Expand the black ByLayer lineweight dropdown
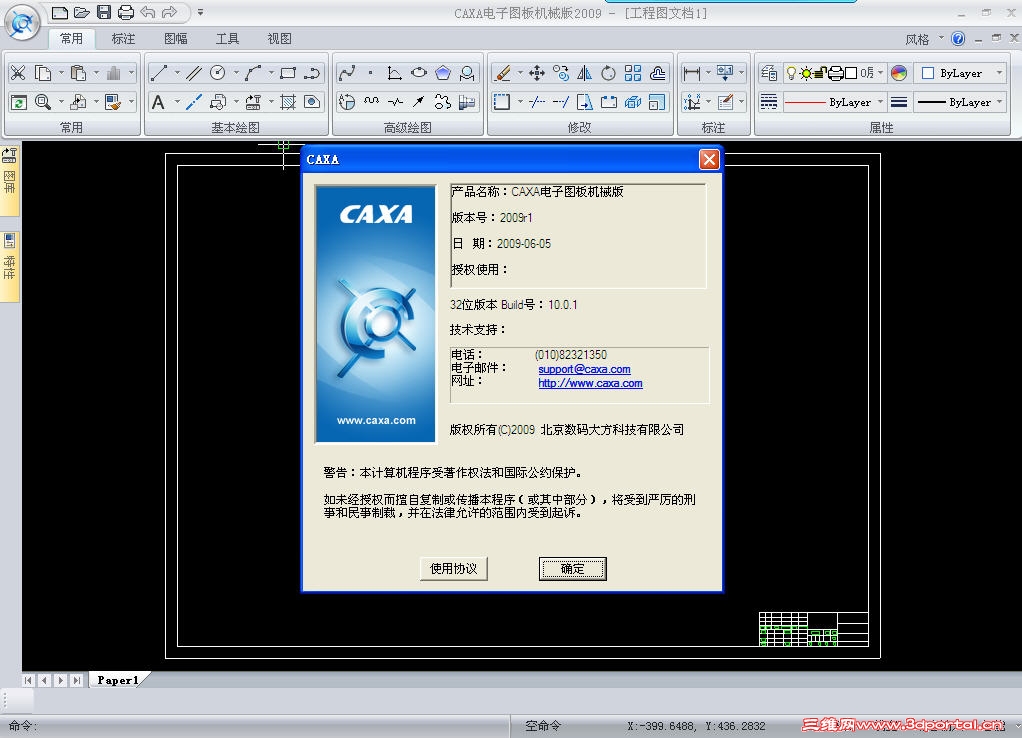1022x738 pixels. pos(999,102)
